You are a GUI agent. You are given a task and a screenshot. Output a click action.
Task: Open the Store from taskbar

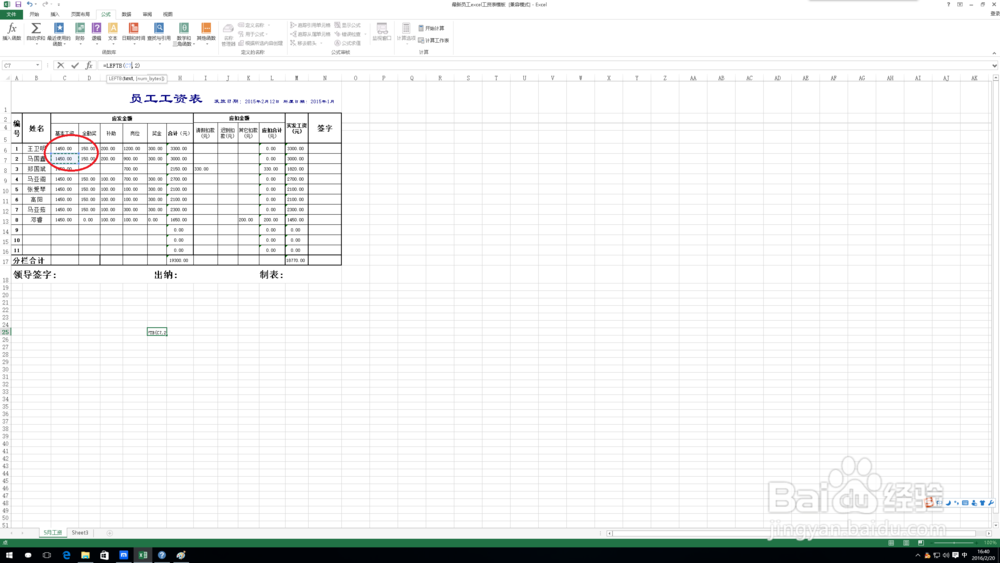[x=105, y=555]
